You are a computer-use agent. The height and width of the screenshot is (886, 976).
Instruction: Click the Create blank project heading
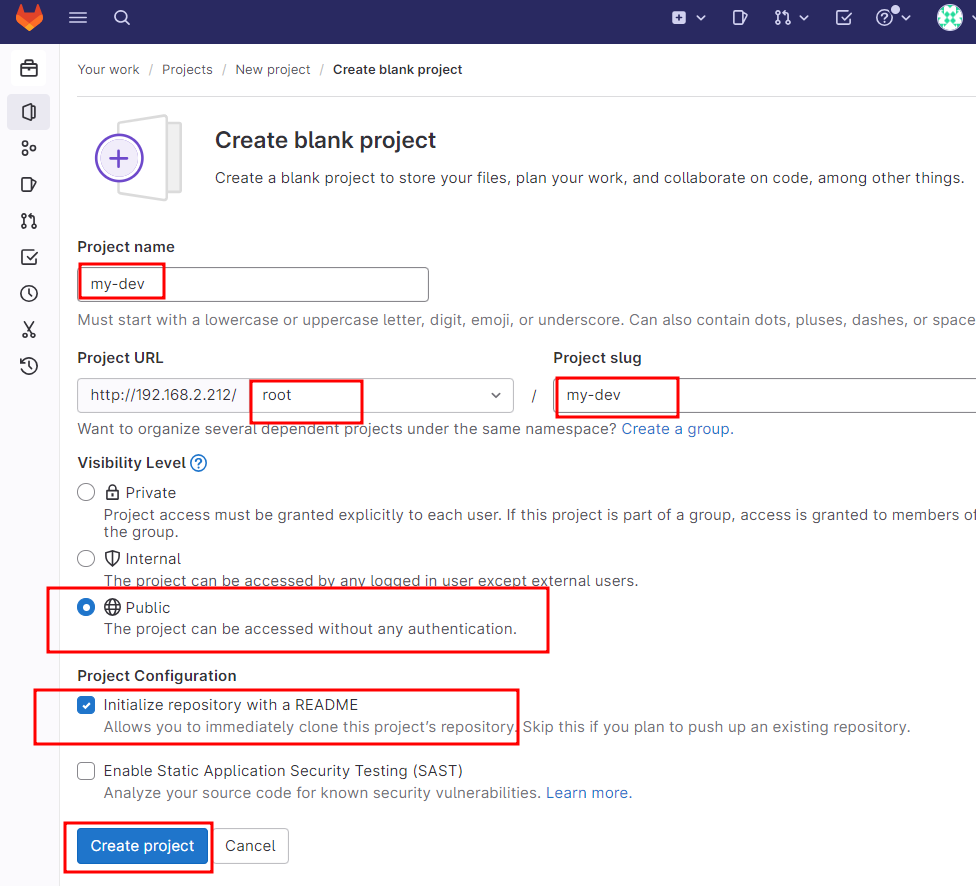click(326, 141)
